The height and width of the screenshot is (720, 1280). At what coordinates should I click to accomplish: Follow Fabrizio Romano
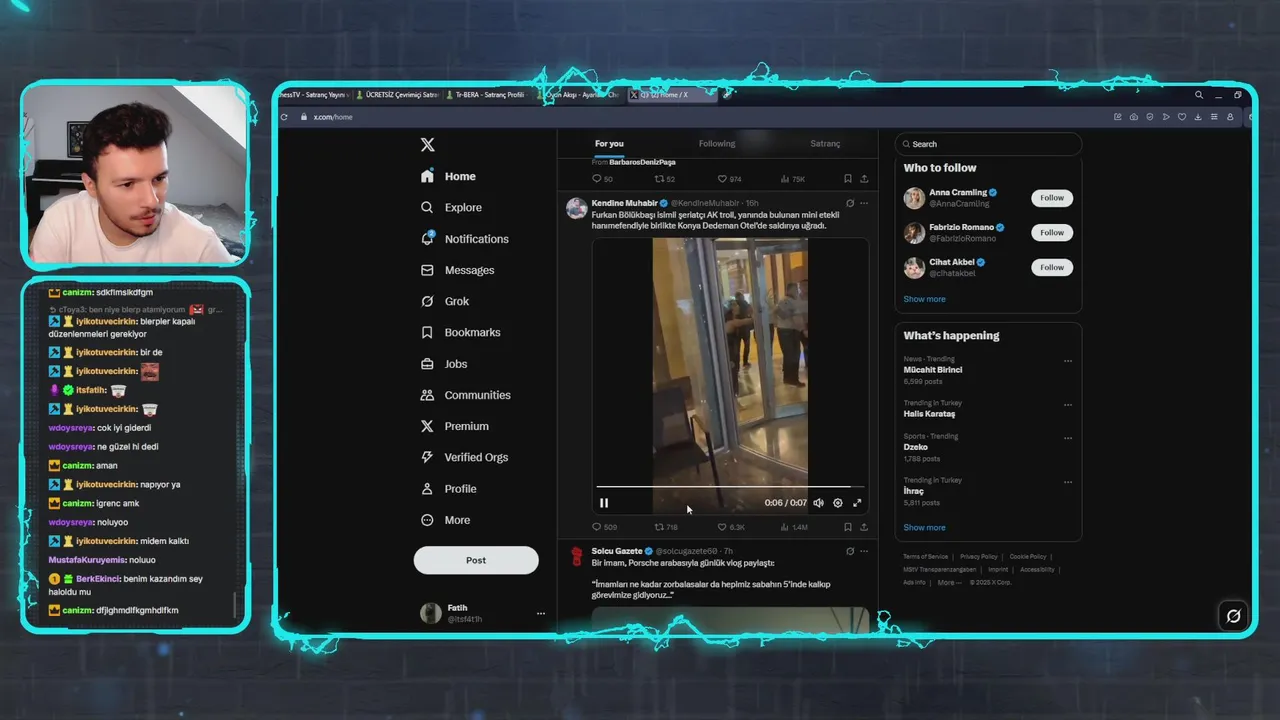click(1052, 232)
